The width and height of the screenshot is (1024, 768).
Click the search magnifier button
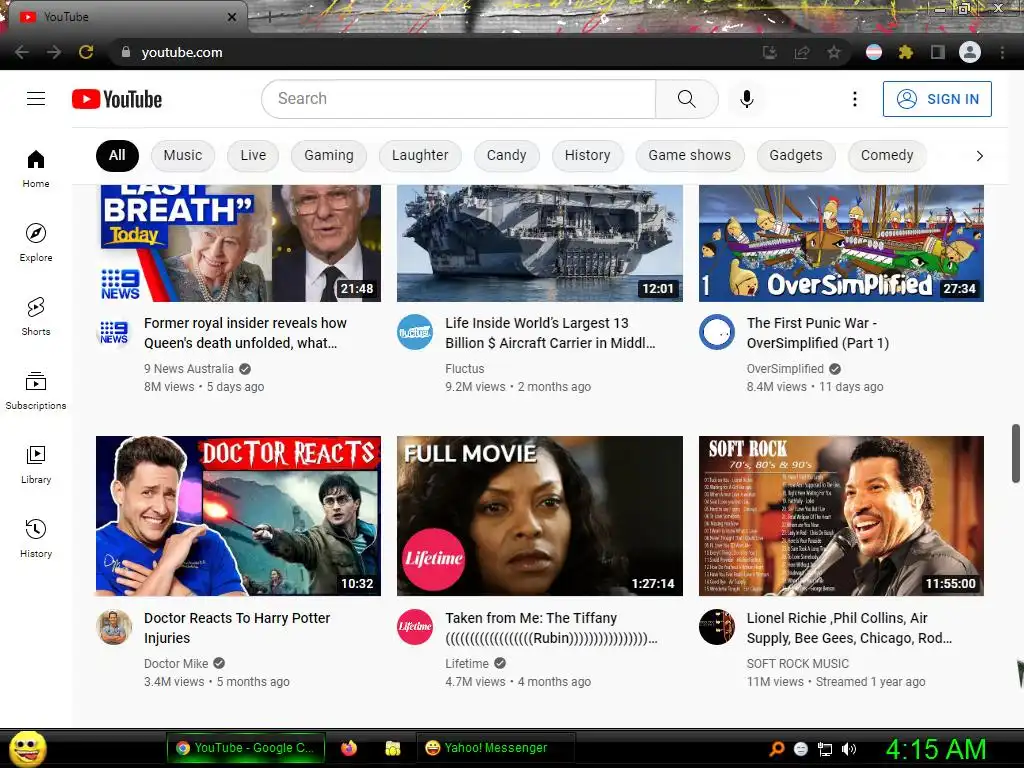pyautogui.click(x=686, y=99)
